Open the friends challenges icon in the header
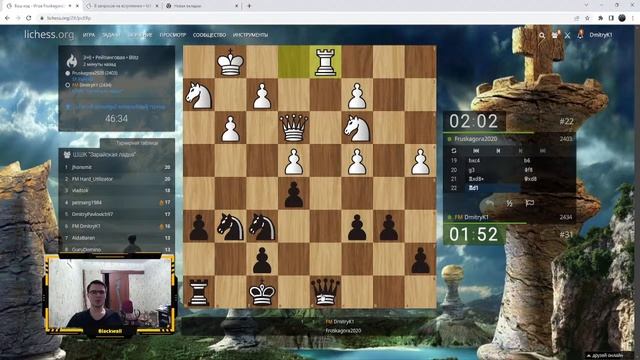Image resolution: width=640 pixels, height=360 pixels. 555,35
